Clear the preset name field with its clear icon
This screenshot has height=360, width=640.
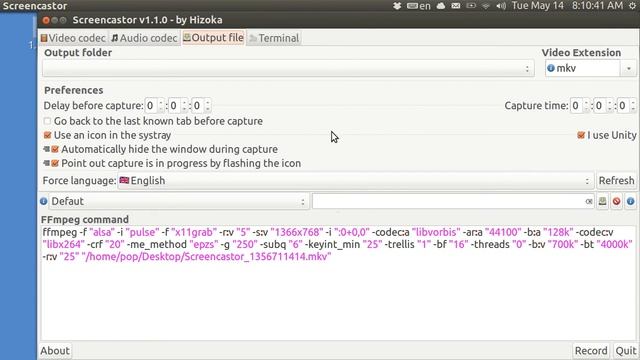pos(589,201)
